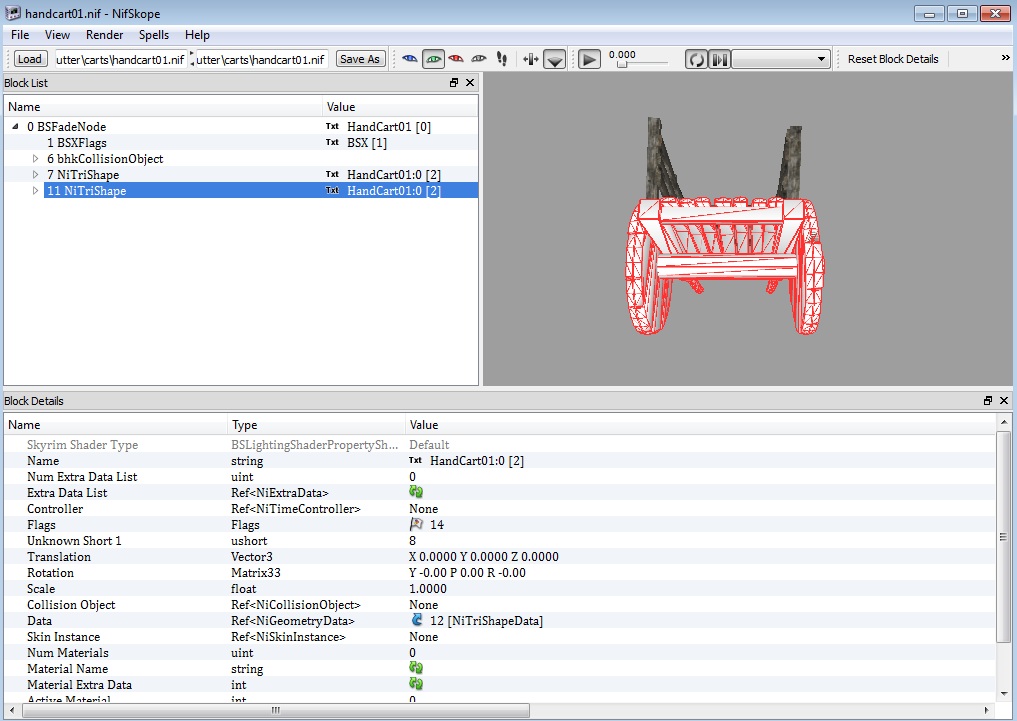Click the Load button
The image size is (1017, 721).
tap(30, 59)
